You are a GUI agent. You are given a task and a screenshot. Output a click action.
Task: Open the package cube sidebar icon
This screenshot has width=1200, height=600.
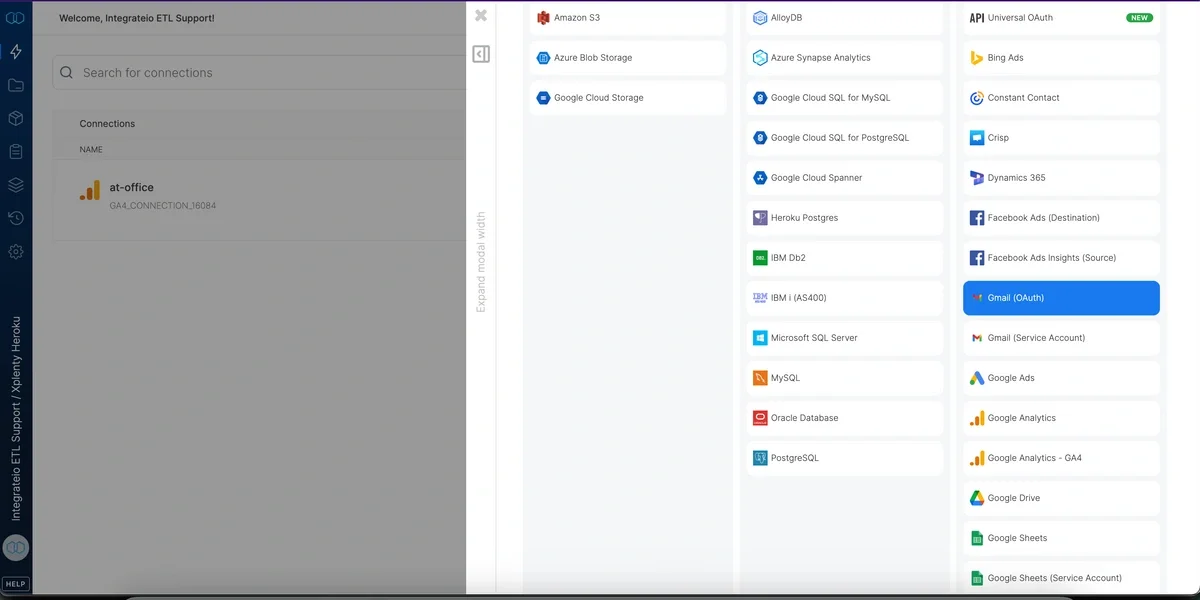[16, 118]
